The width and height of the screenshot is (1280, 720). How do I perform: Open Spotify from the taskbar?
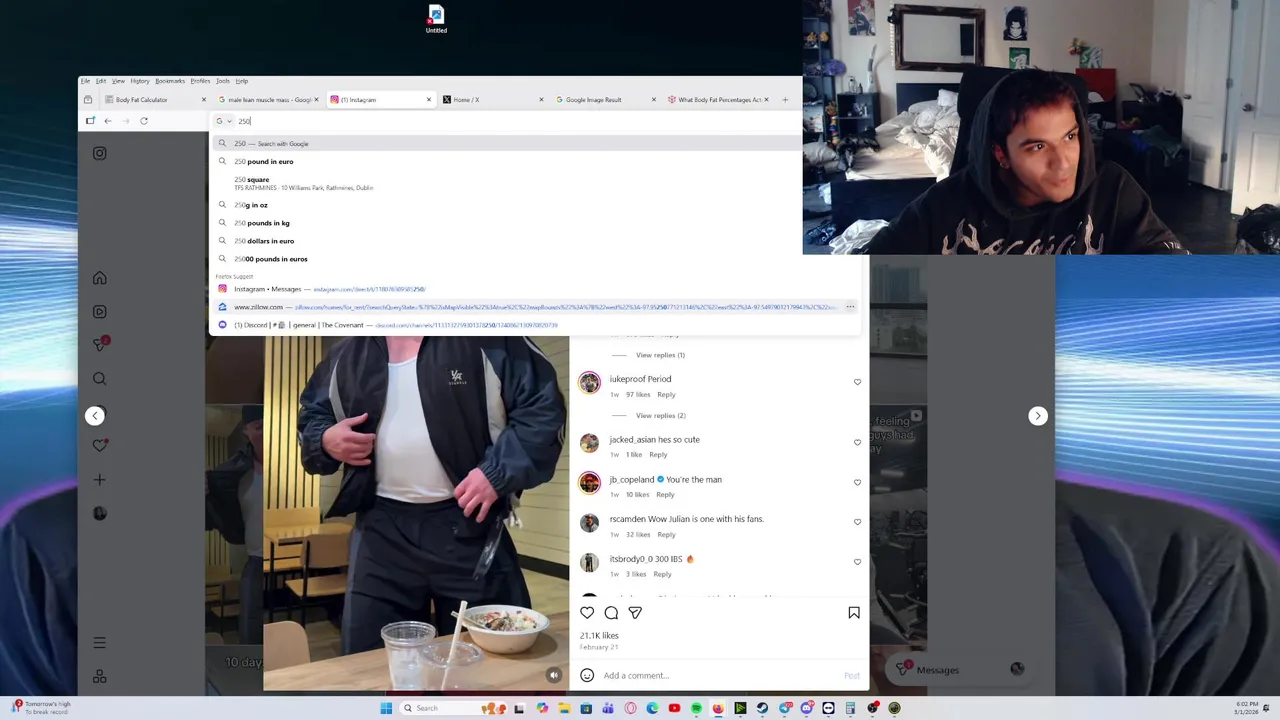point(696,708)
